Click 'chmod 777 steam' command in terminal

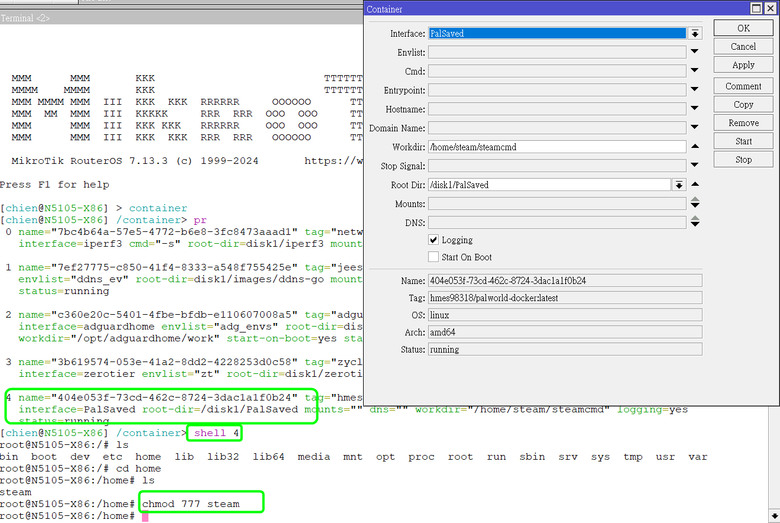[x=191, y=504]
